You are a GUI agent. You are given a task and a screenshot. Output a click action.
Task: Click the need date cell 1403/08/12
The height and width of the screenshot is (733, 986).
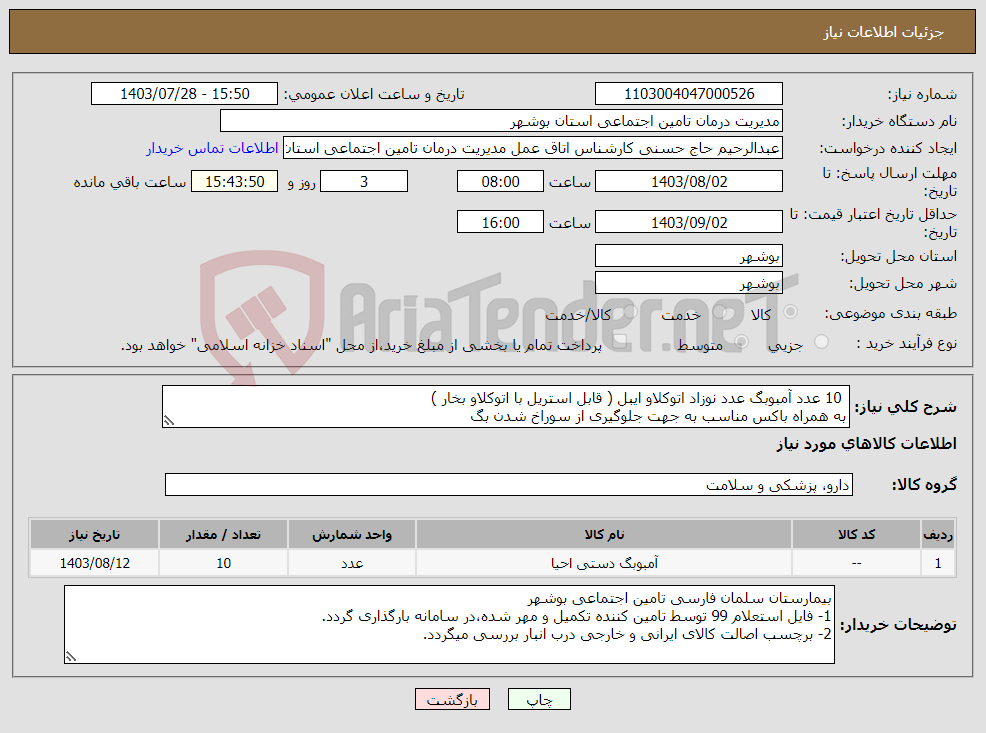(x=94, y=563)
